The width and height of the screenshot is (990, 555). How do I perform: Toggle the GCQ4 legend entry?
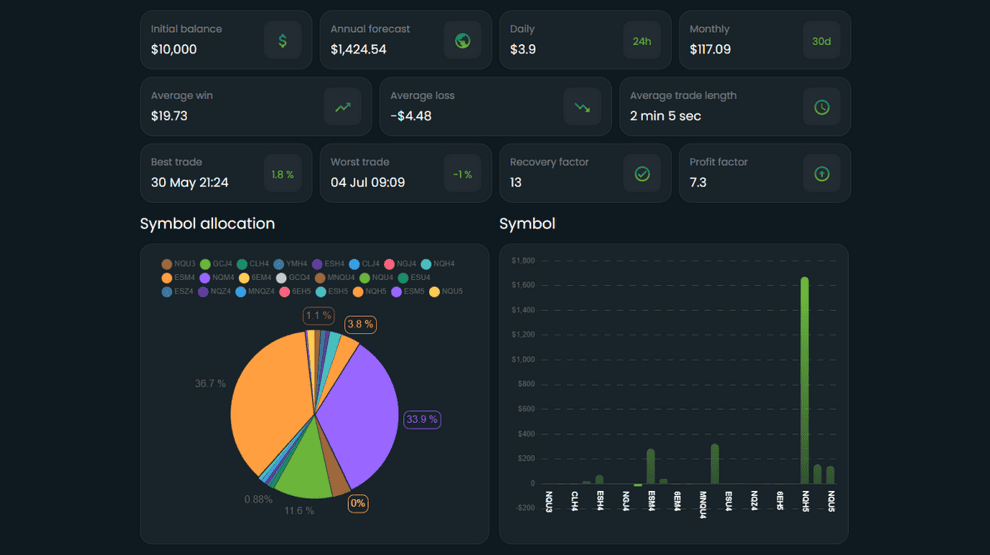tap(293, 278)
